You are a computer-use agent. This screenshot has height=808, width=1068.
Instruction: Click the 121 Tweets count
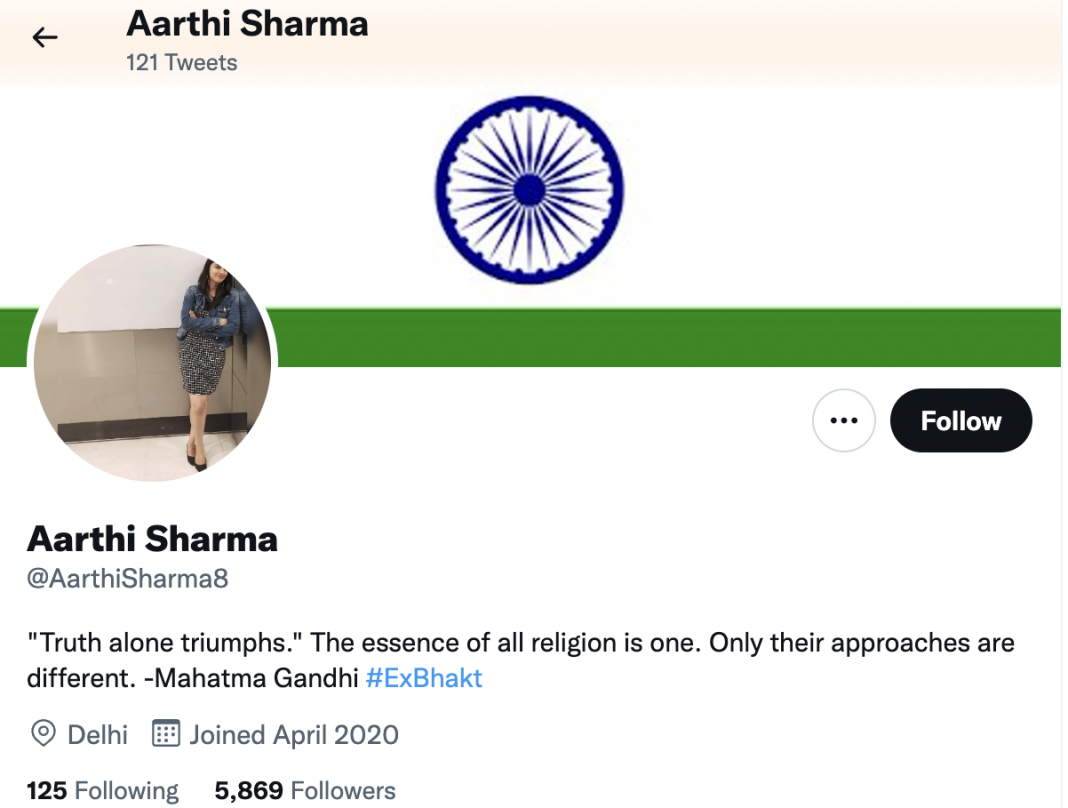click(x=181, y=63)
